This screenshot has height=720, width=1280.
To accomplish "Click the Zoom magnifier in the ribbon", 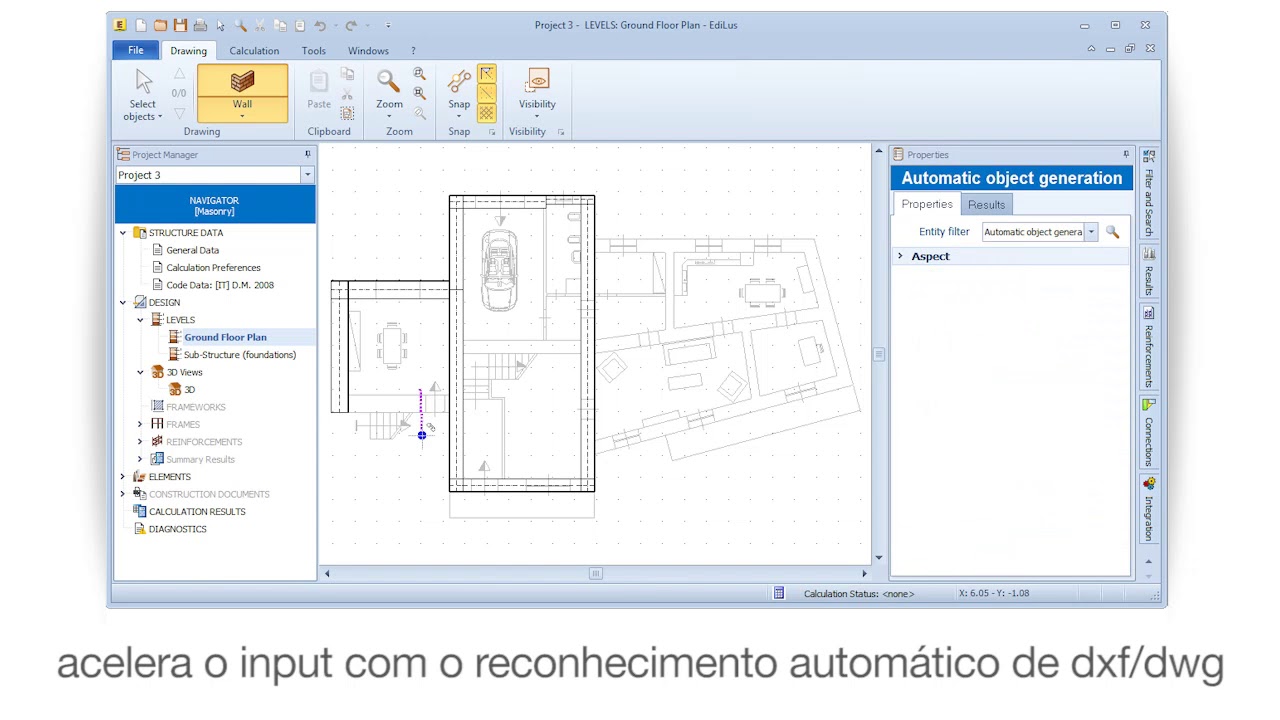I will [x=389, y=93].
